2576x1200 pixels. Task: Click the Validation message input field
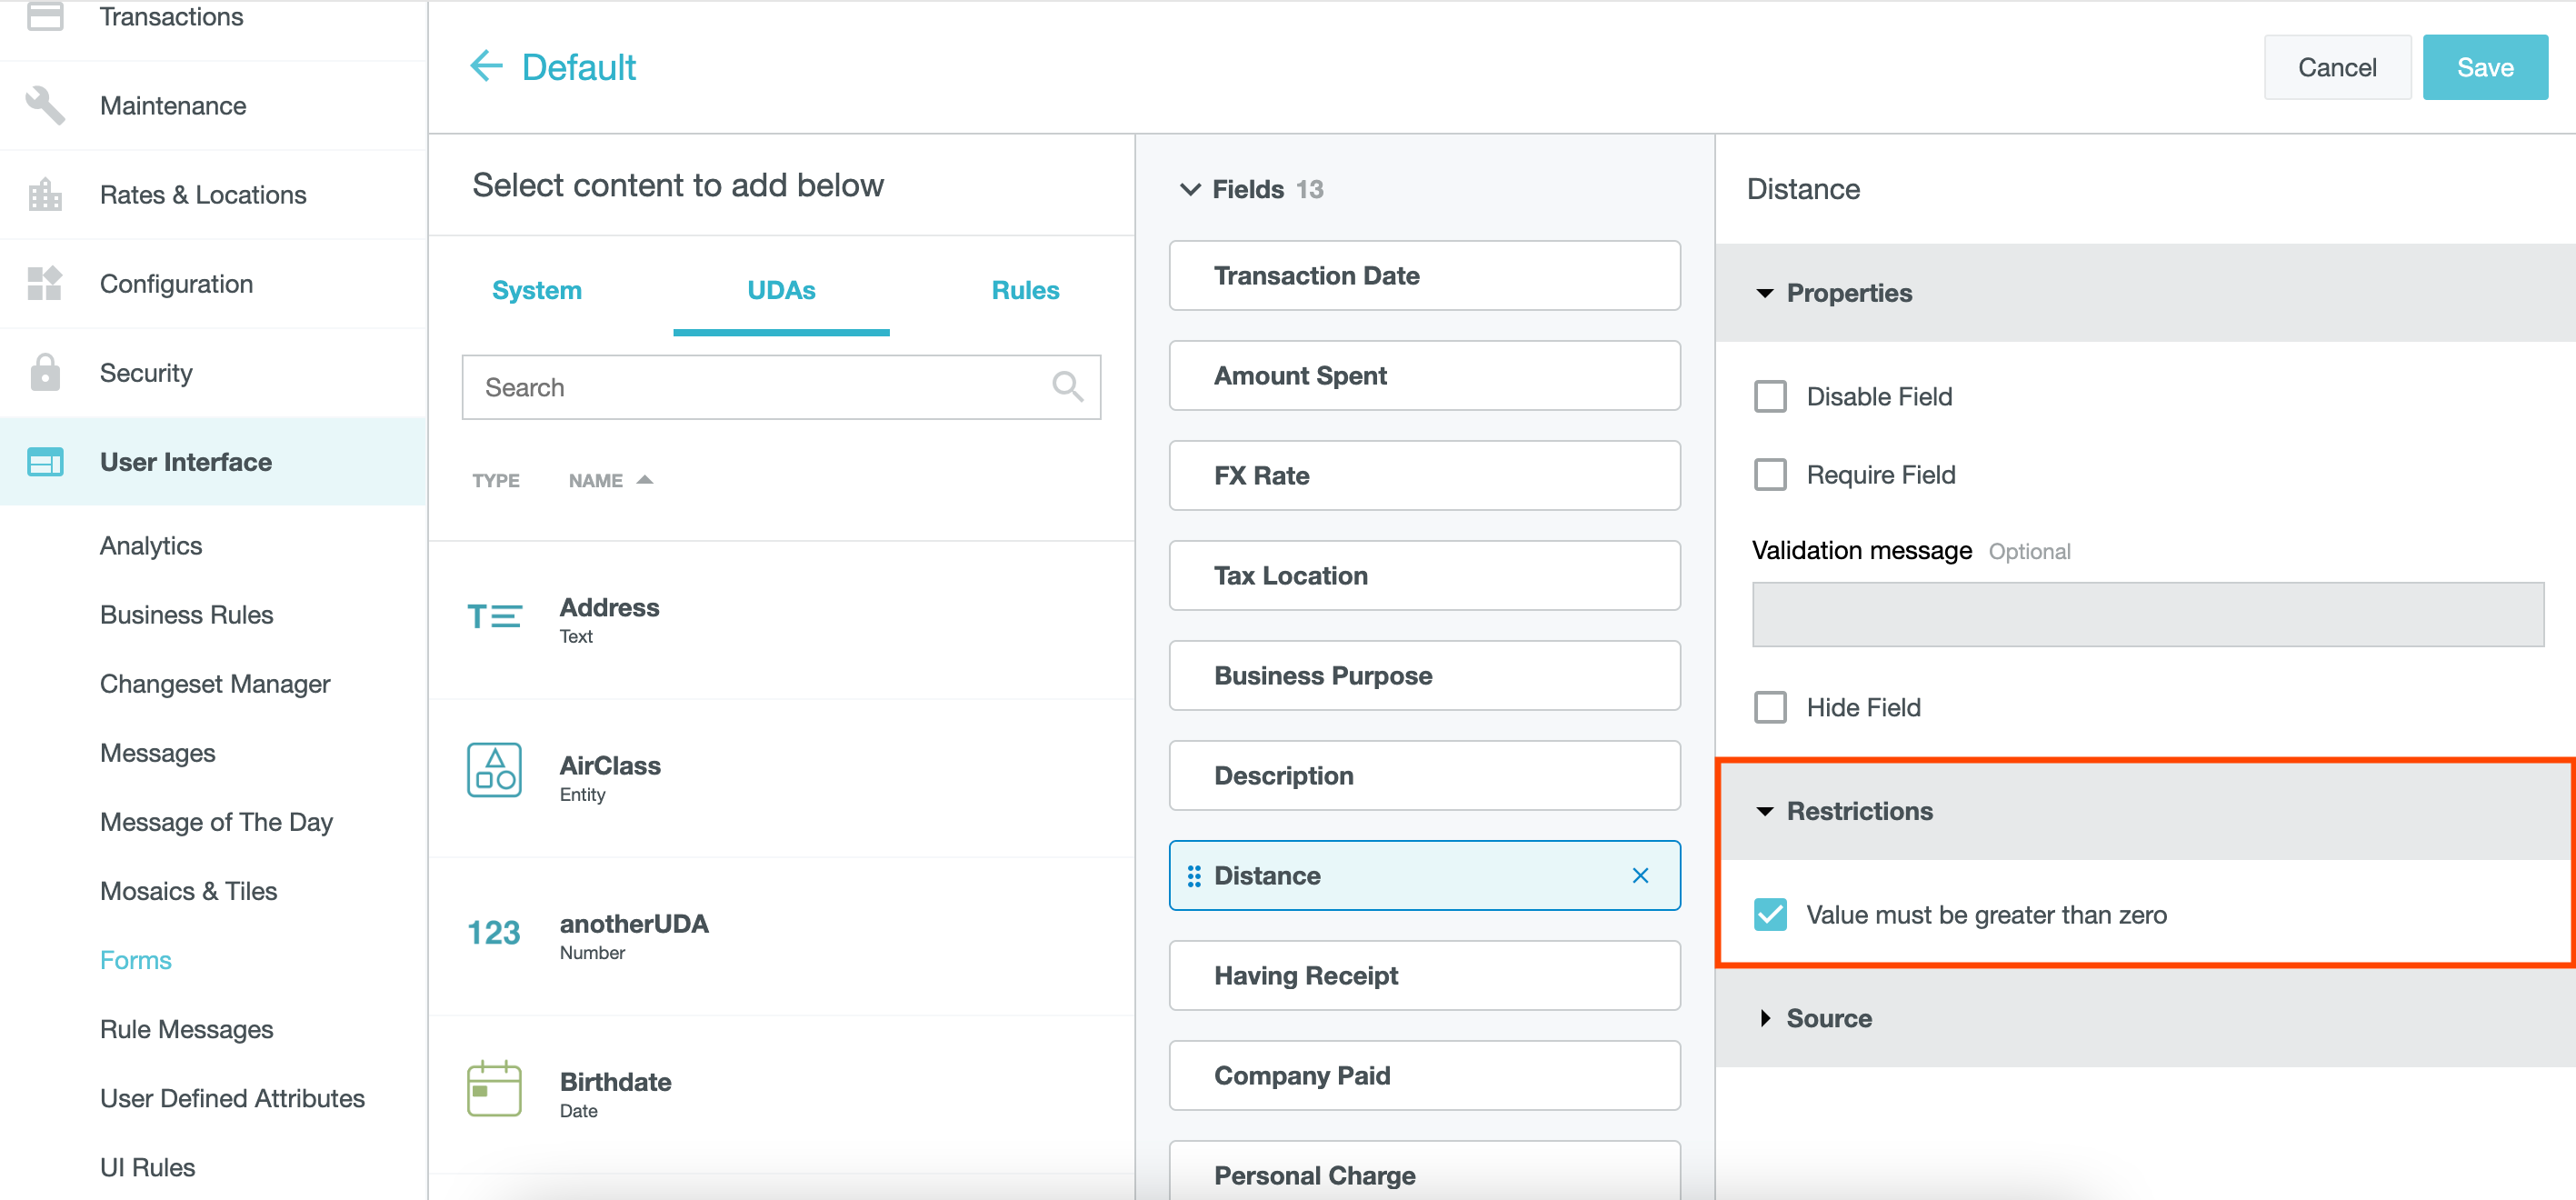pyautogui.click(x=2147, y=615)
